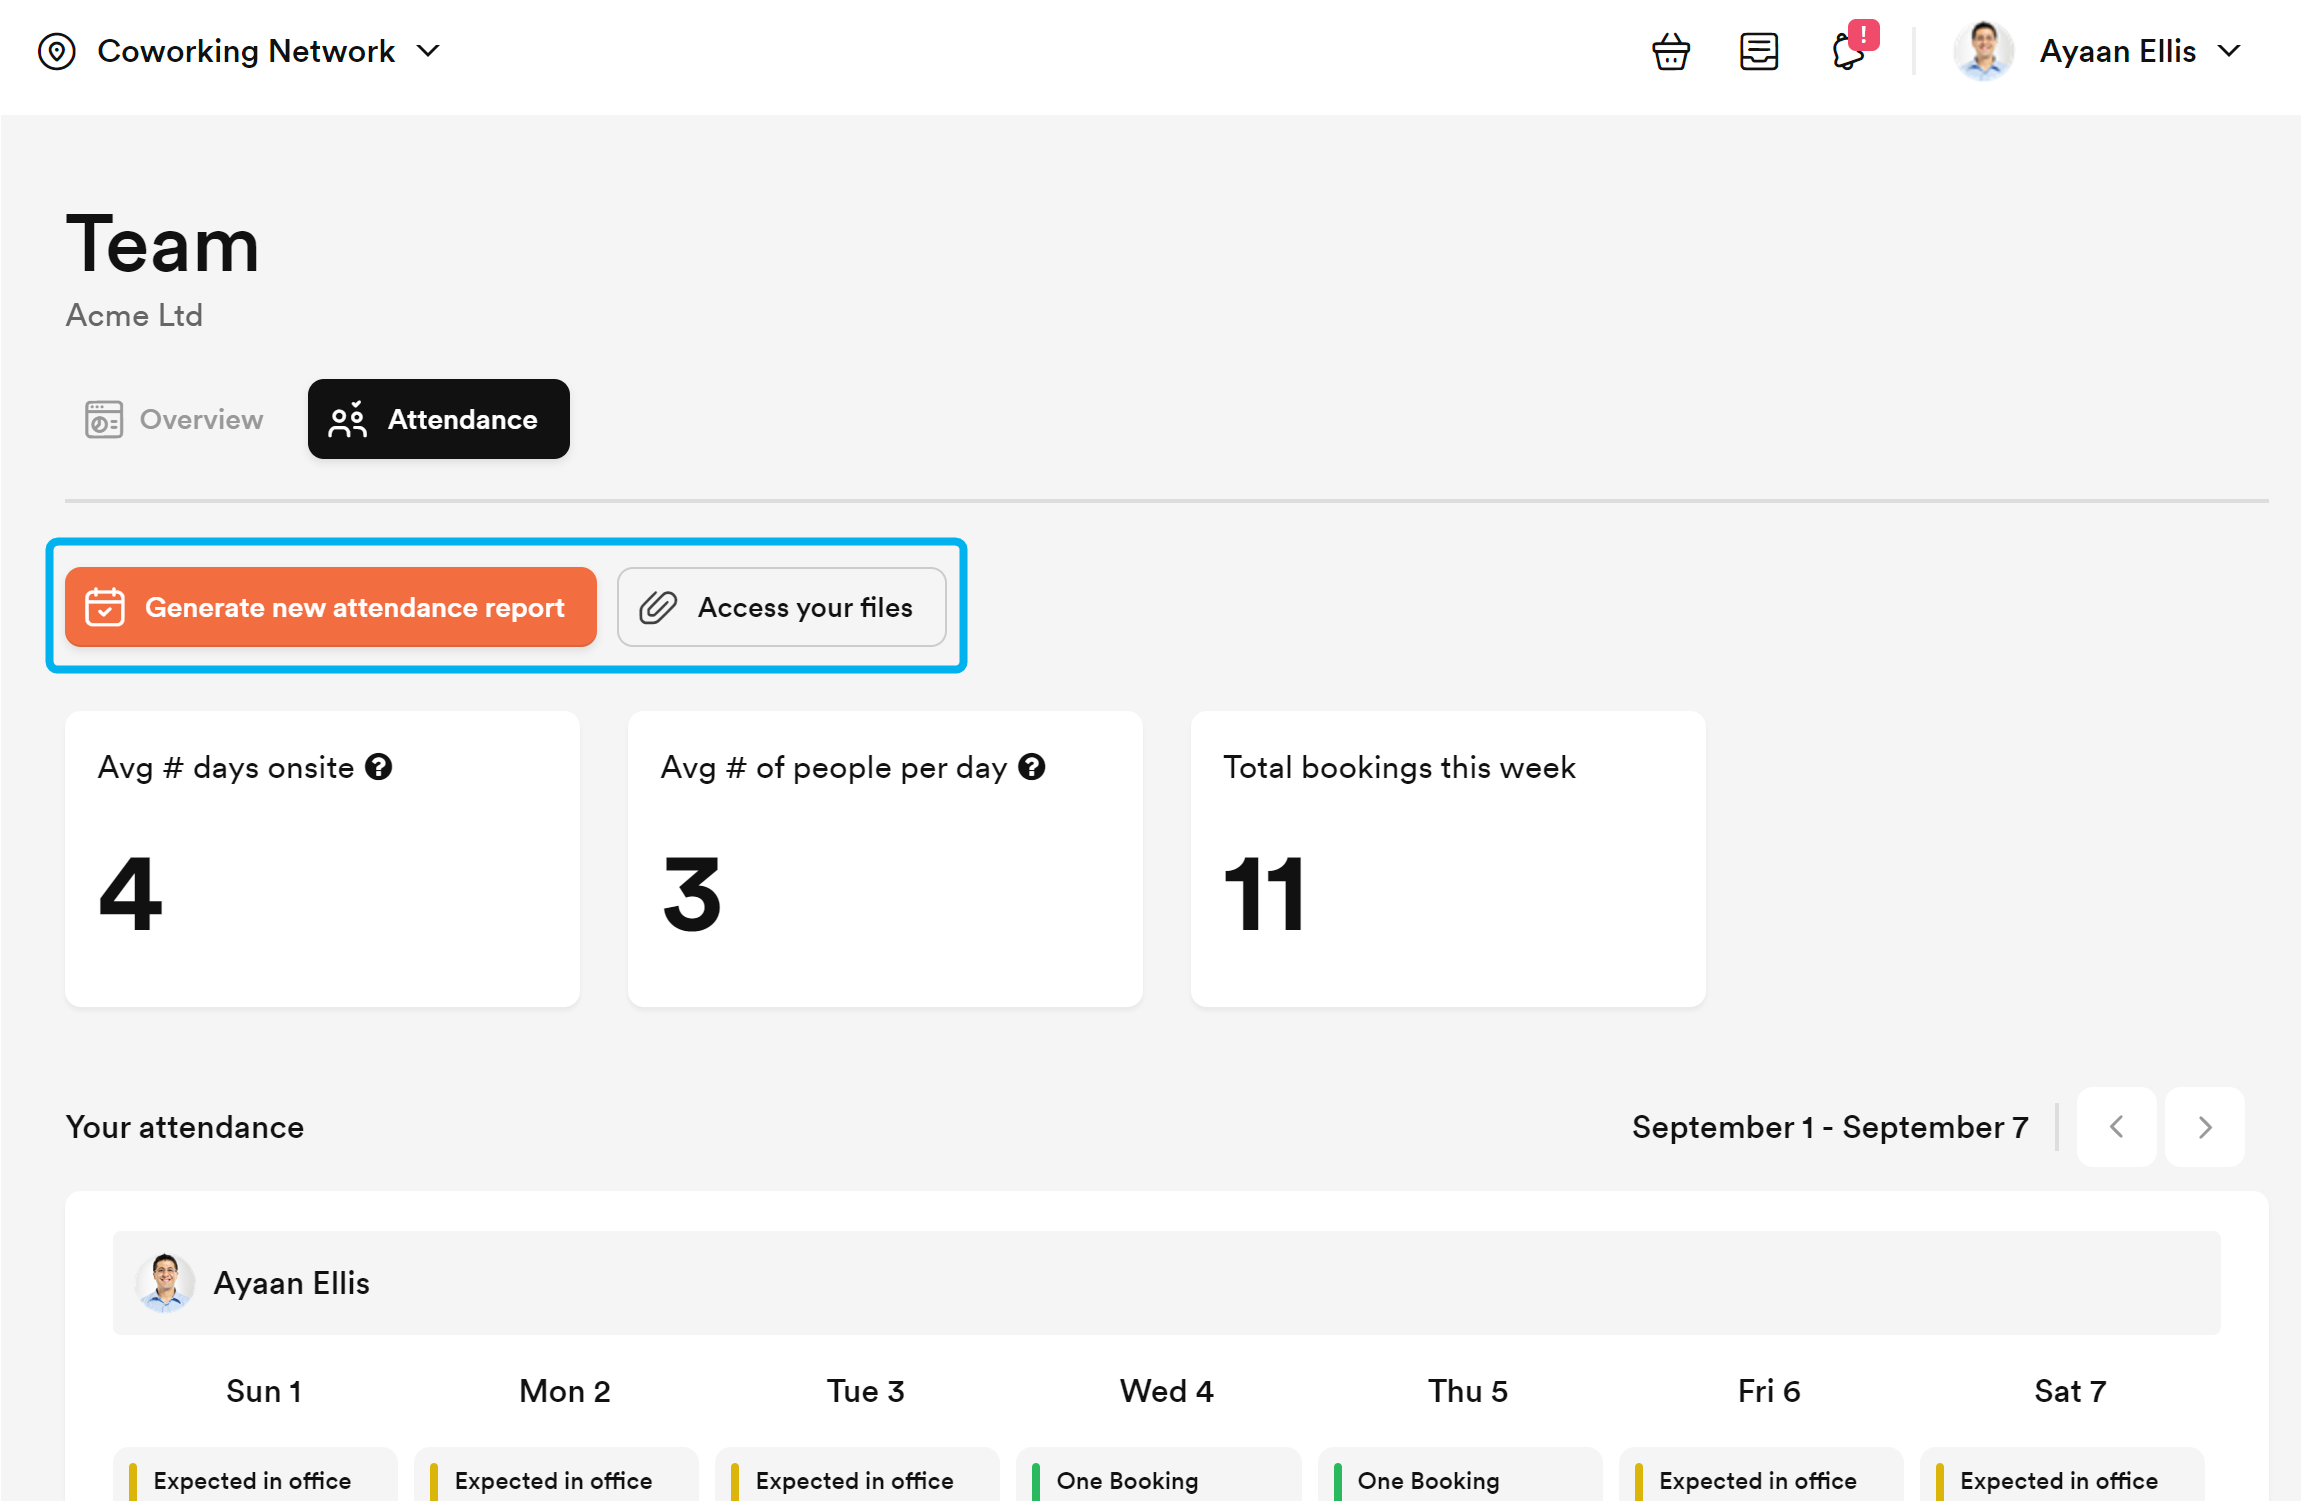The width and height of the screenshot is (2301, 1501).
Task: Open Tuesday's Expected in office entry
Action: (x=857, y=1475)
